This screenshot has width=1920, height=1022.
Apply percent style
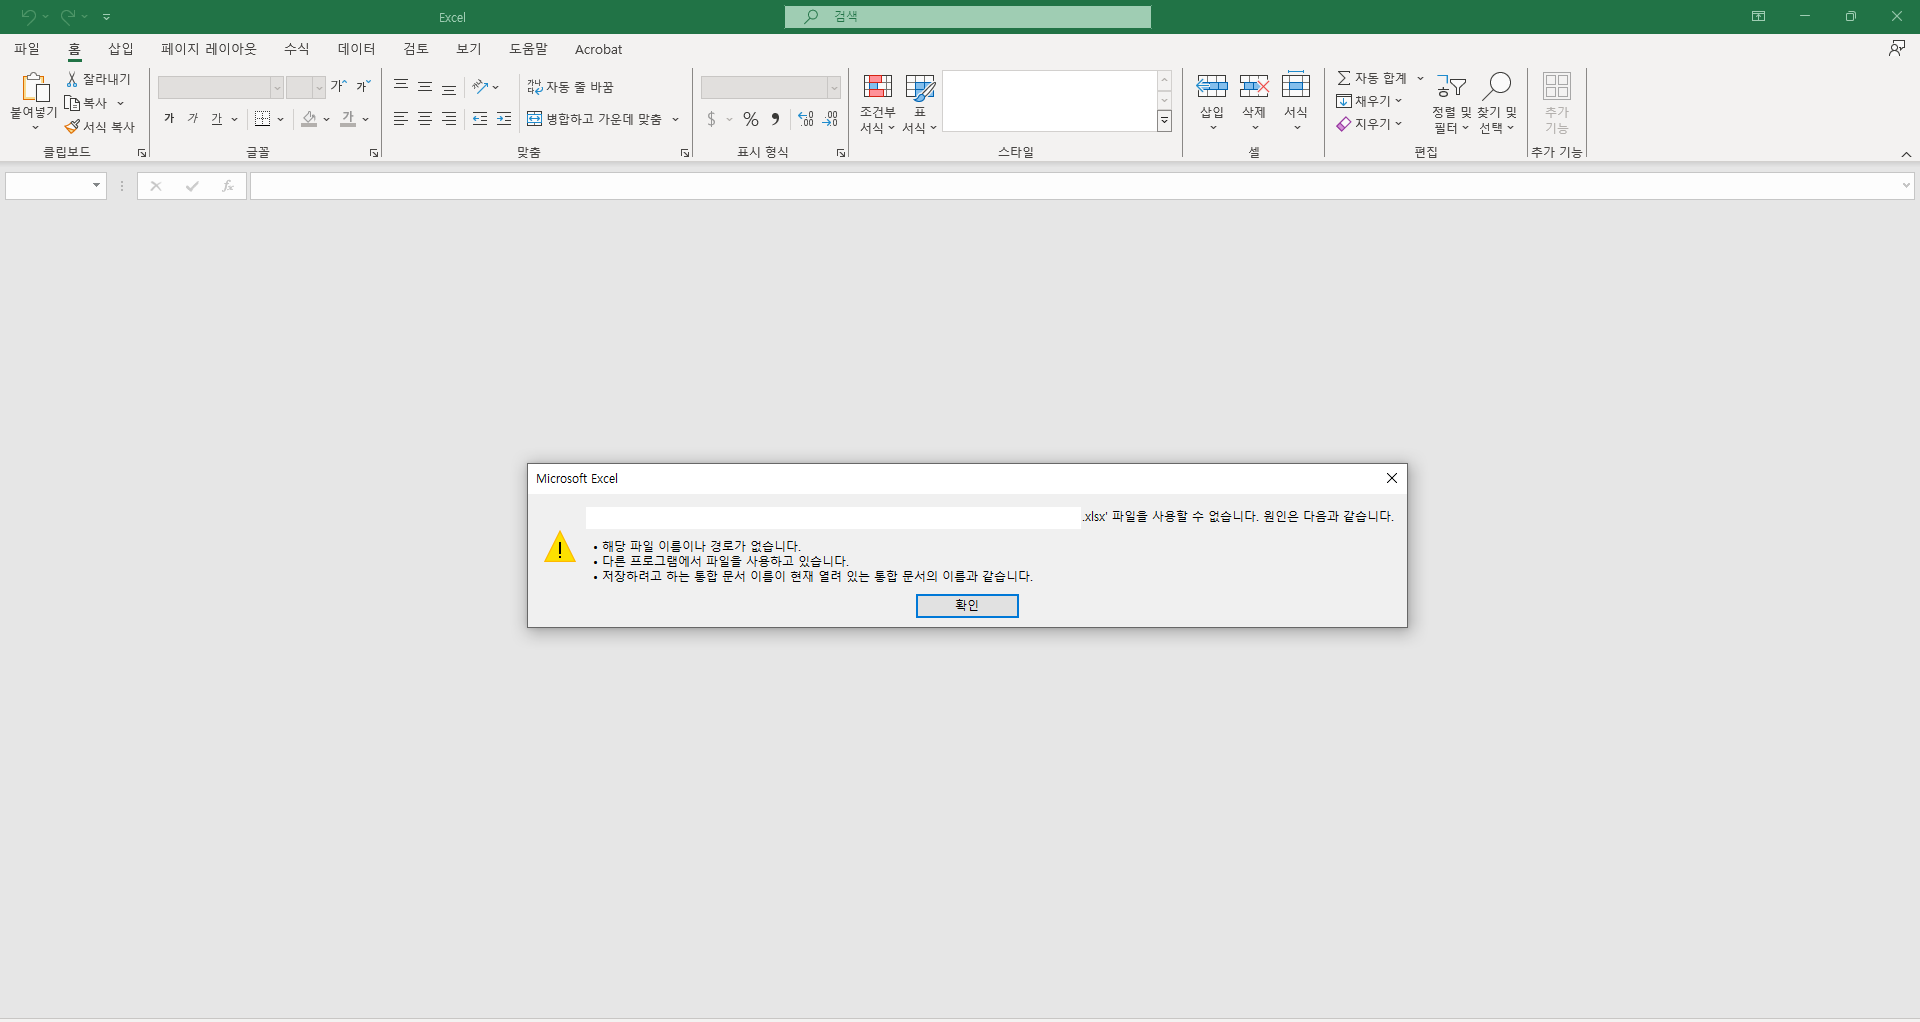coord(751,119)
